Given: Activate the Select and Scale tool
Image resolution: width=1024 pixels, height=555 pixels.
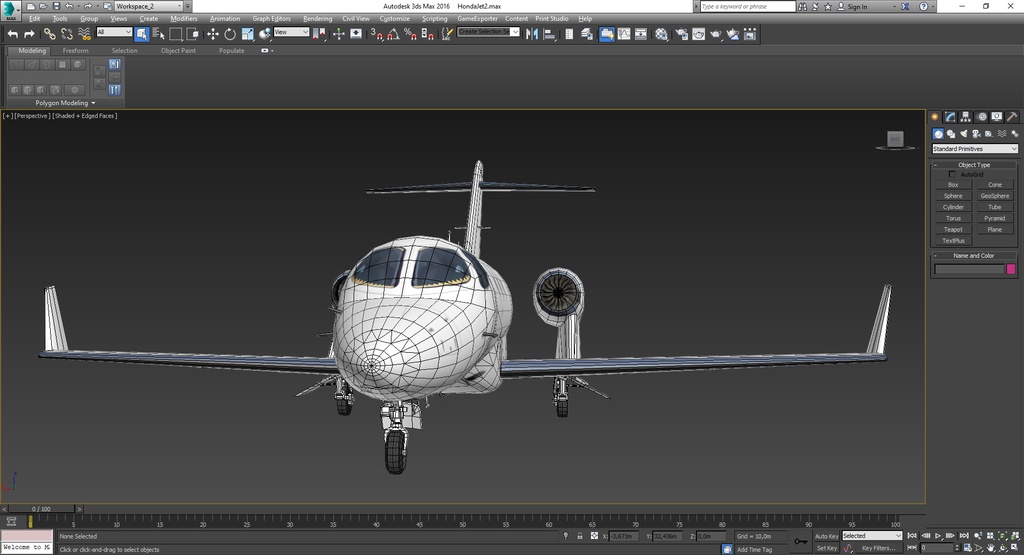Looking at the screenshot, I should 248,34.
